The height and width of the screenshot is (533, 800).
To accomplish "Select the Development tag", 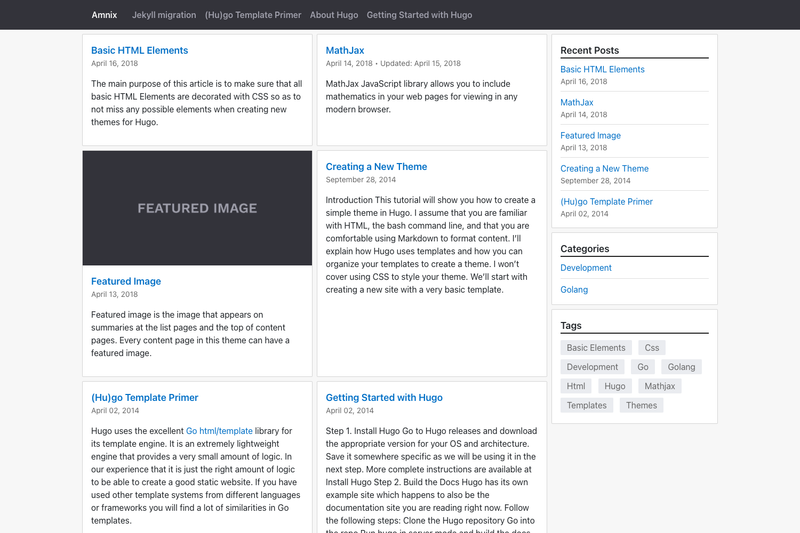I will 592,367.
